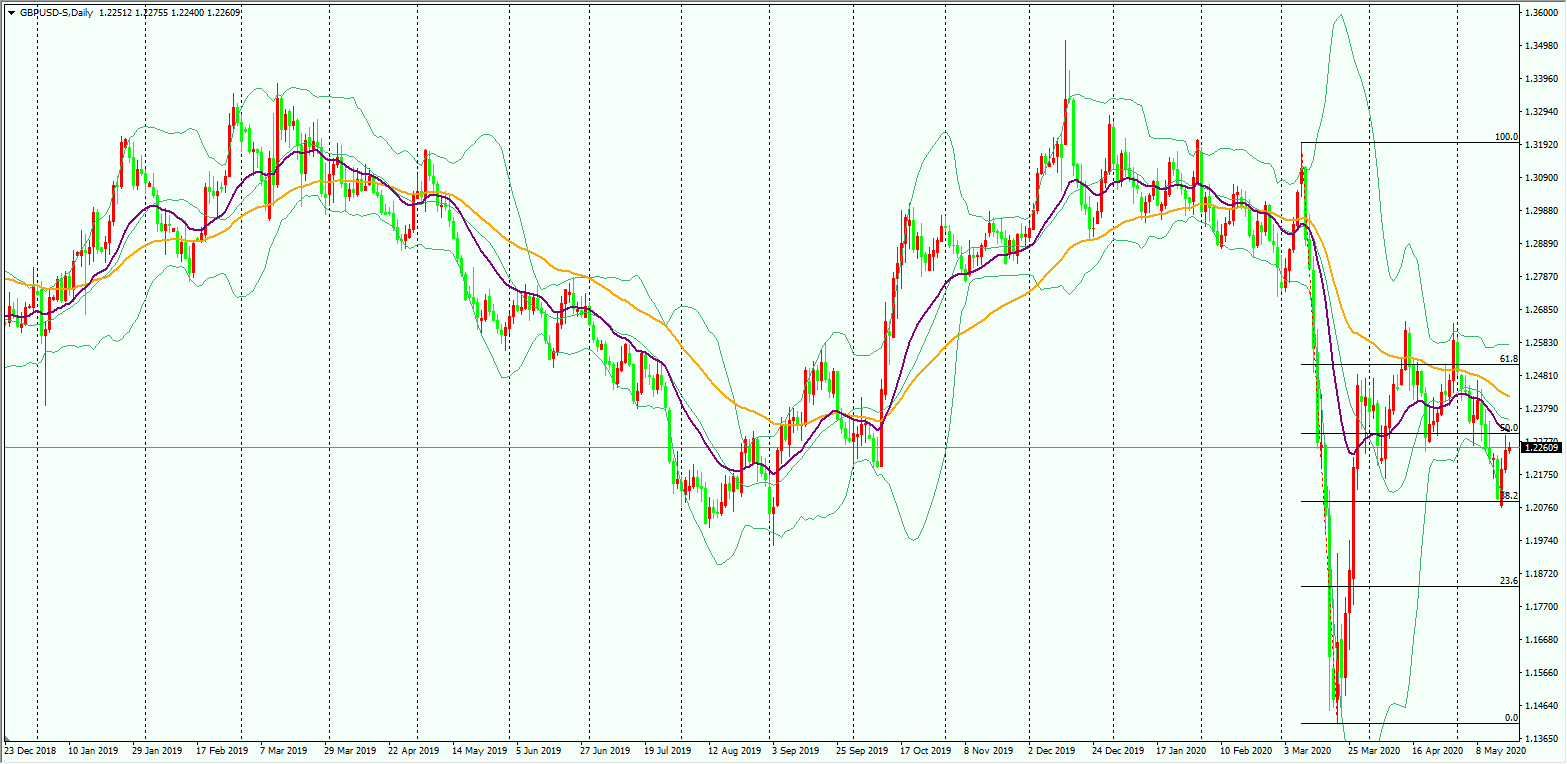This screenshot has height=764, width=1567.
Task: Click the 16 Apr 2020 date label
Action: coord(1436,749)
